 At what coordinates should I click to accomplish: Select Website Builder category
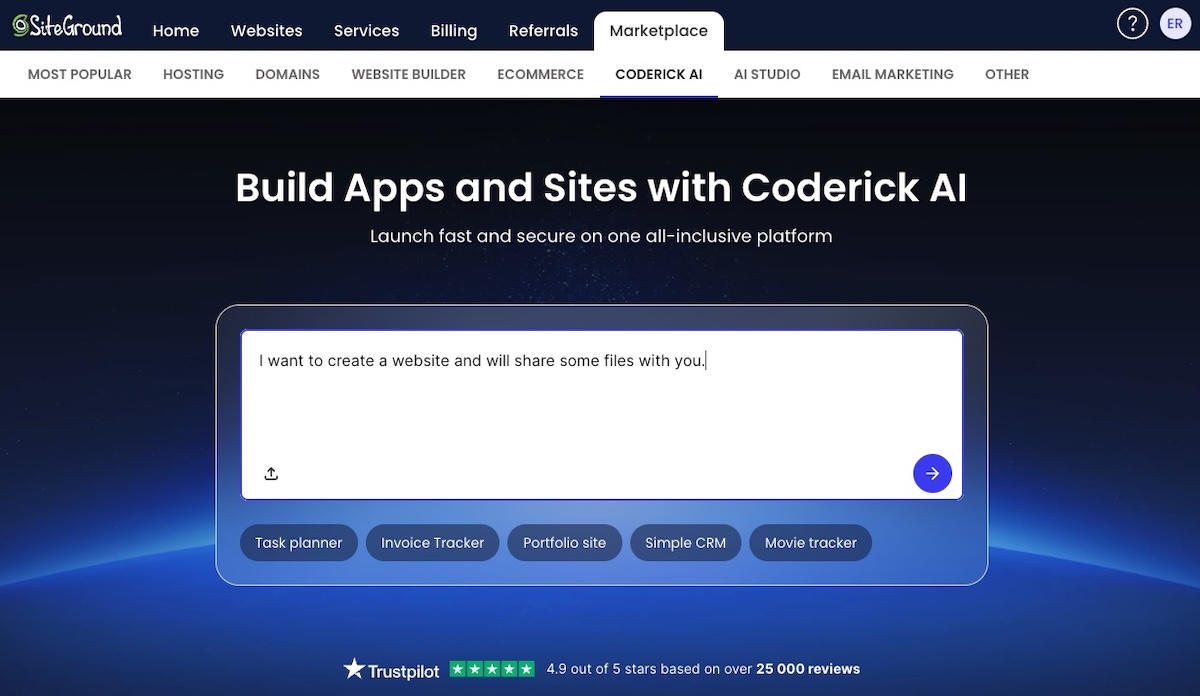(408, 74)
